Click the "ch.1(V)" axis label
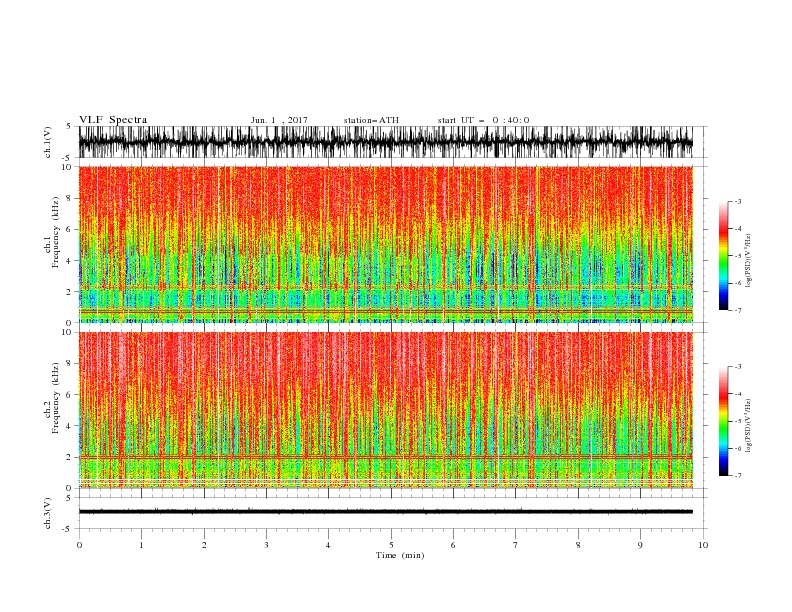This screenshot has width=792, height=612. [48, 142]
